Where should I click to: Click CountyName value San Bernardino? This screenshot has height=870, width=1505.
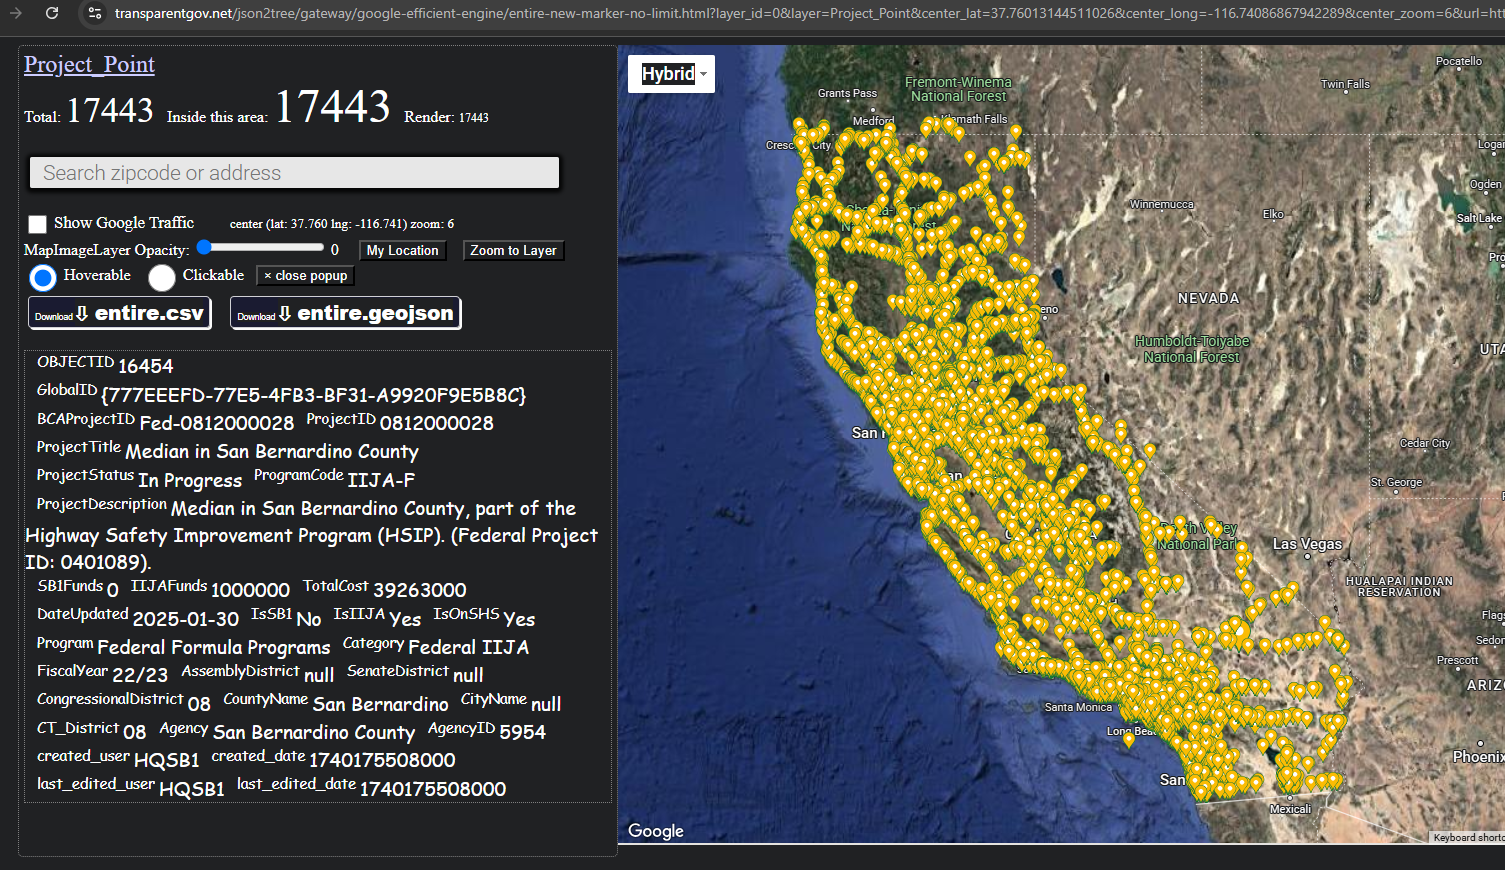(x=381, y=704)
